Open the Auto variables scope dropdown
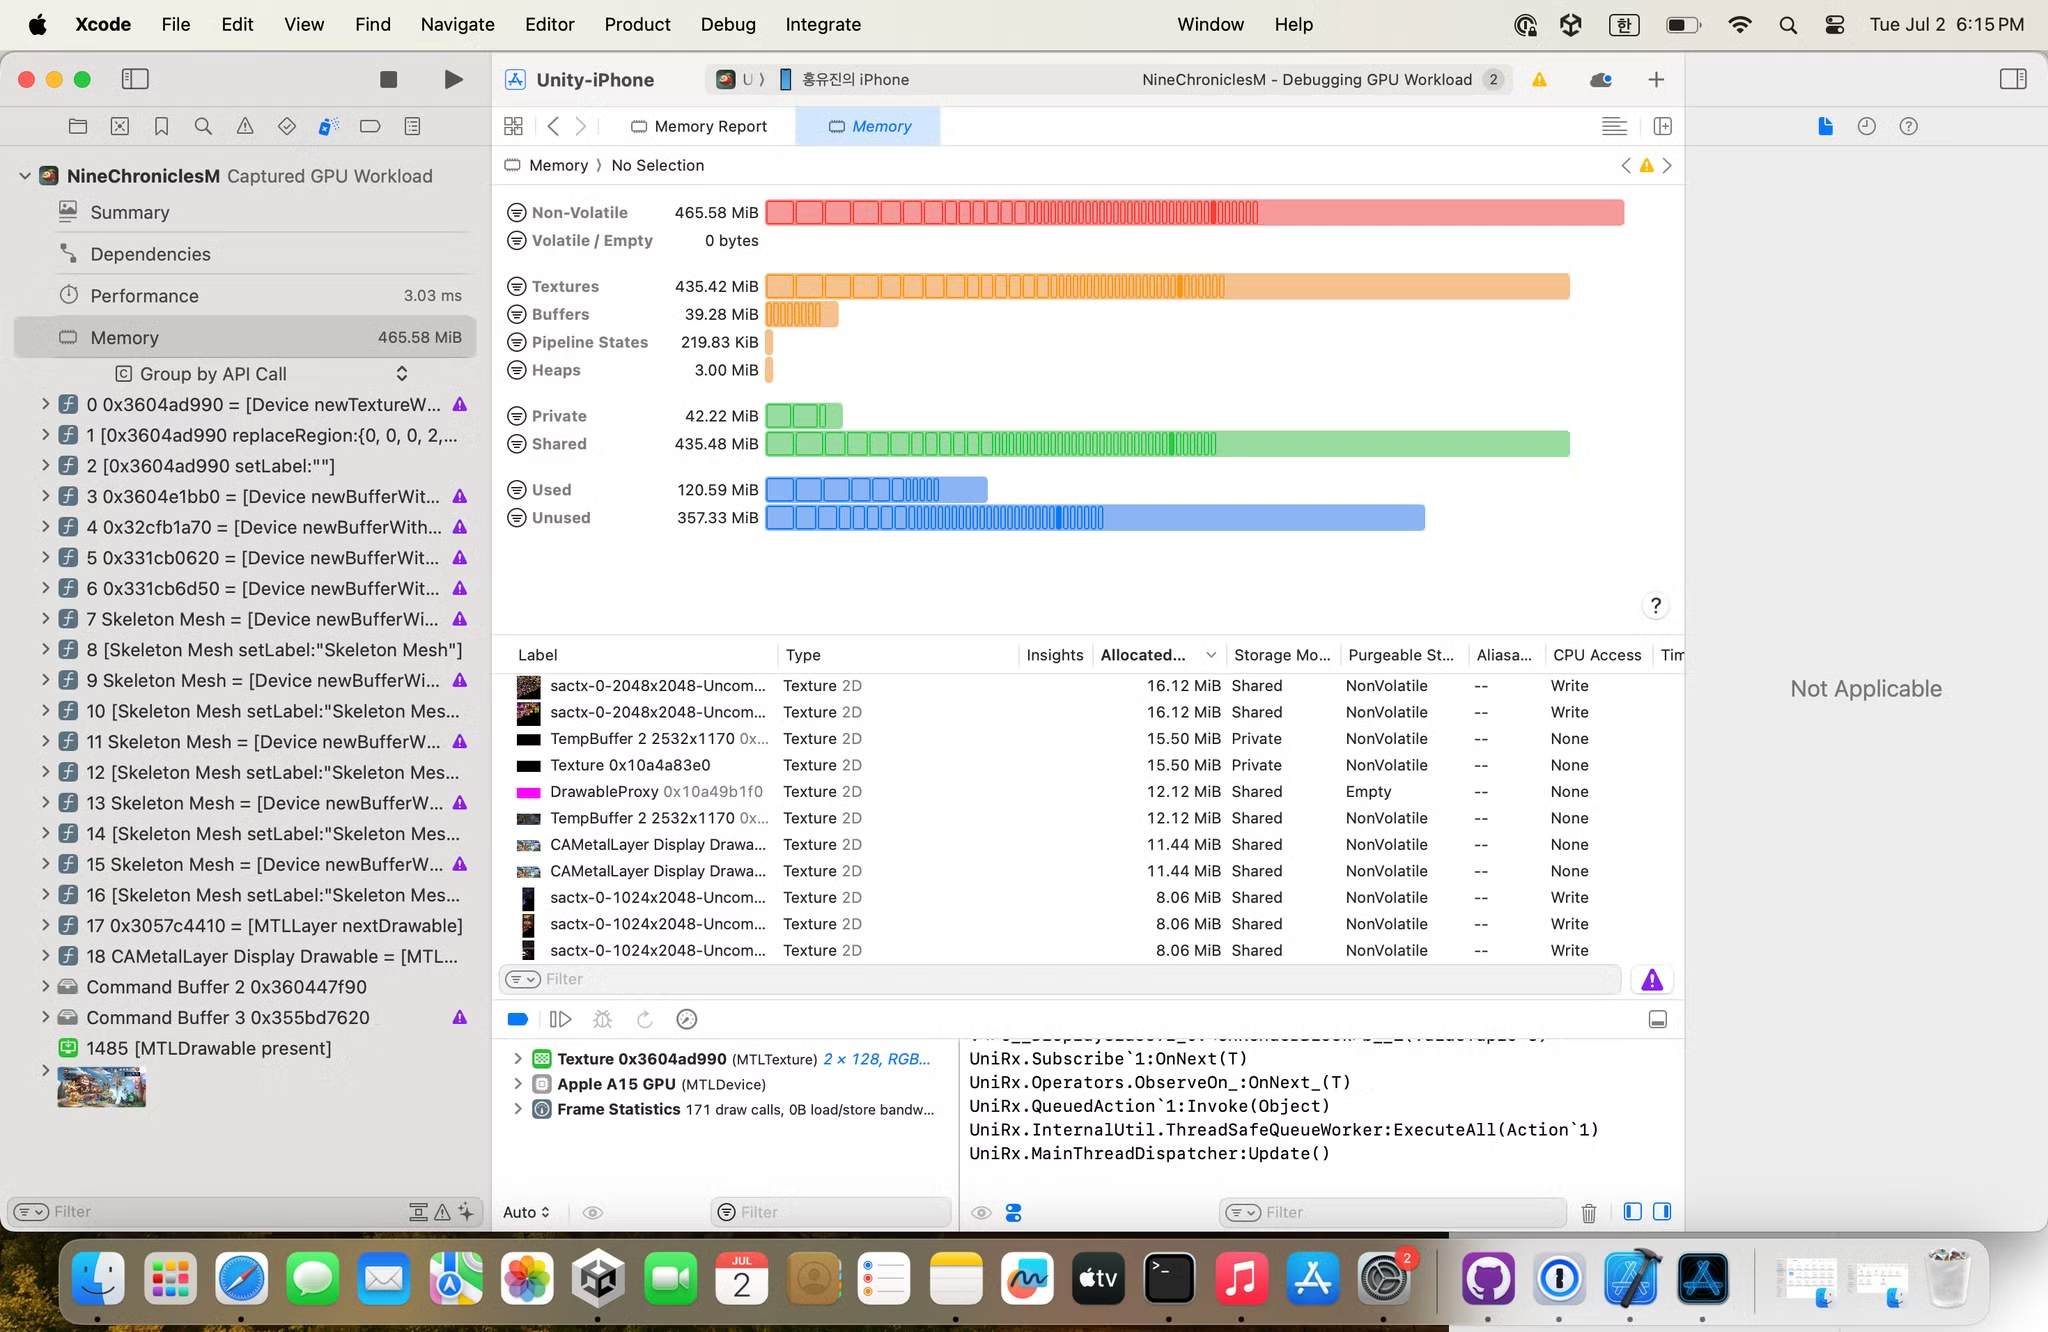The height and width of the screenshot is (1332, 2048). [x=526, y=1212]
